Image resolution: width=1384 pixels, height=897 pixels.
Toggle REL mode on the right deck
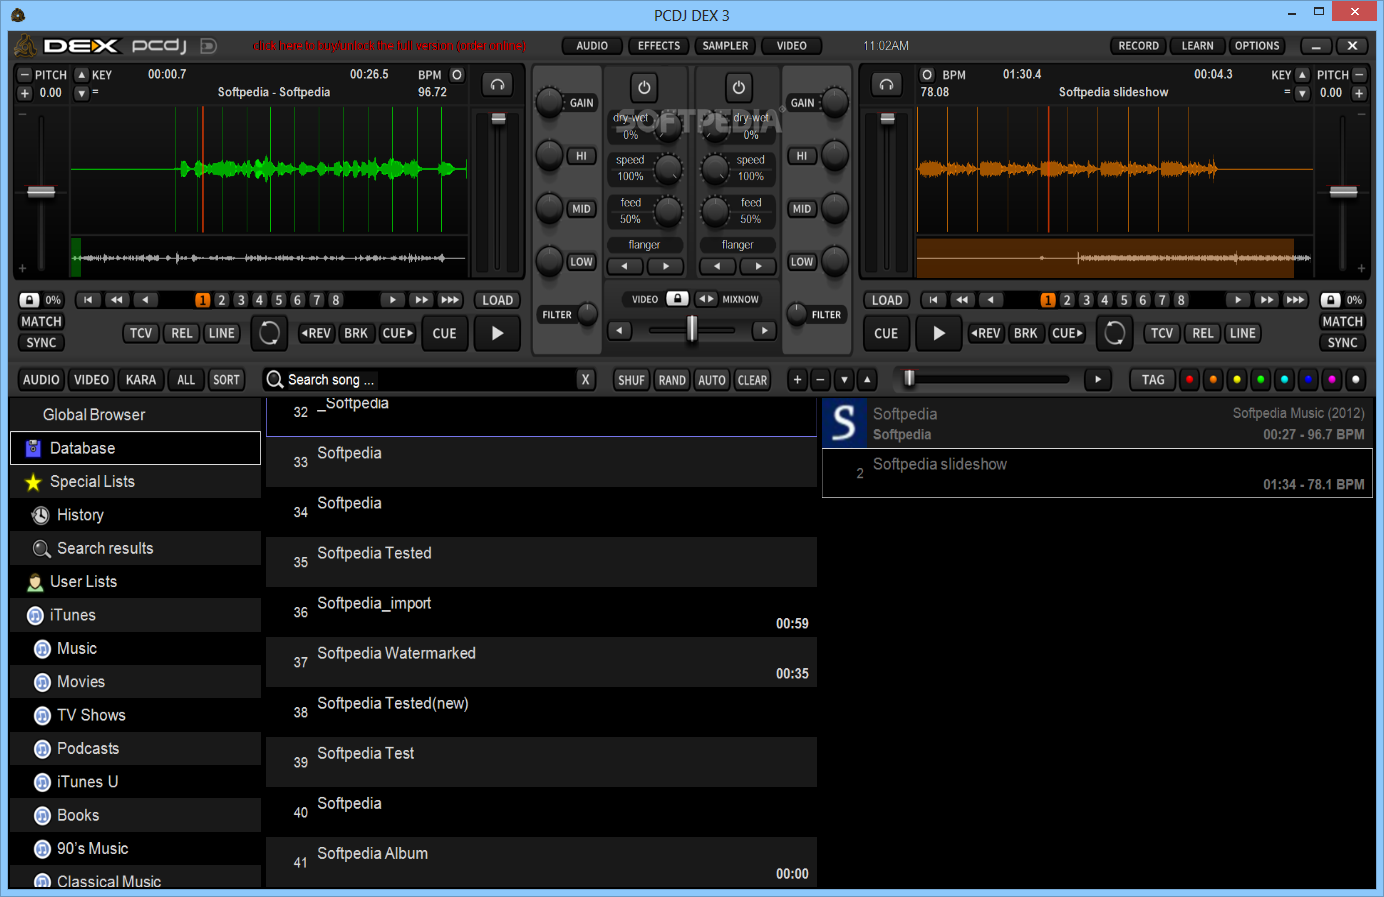point(1202,333)
